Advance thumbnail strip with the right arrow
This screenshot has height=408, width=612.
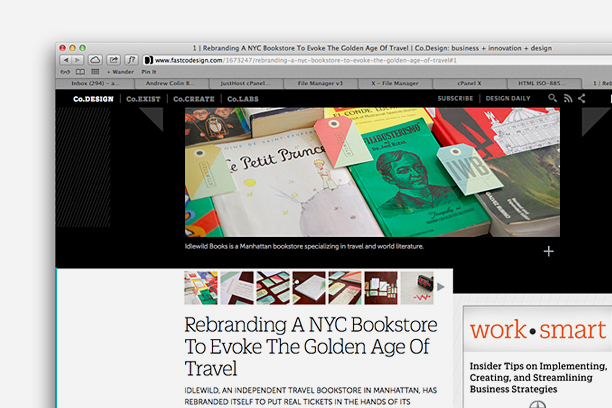[441, 287]
